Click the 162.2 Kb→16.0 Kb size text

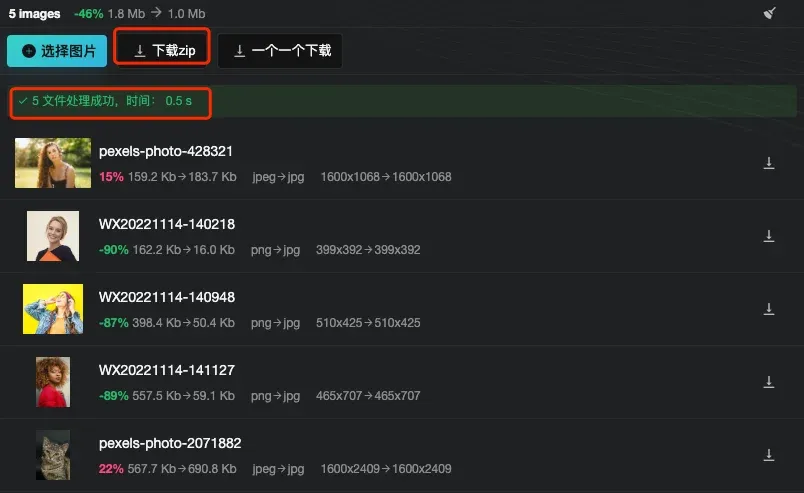(184, 250)
